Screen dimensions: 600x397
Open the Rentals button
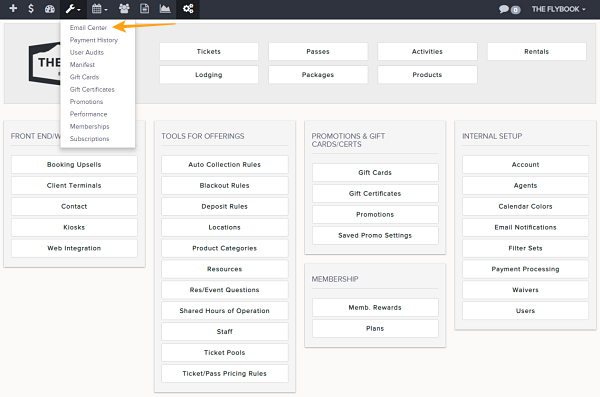[536, 51]
